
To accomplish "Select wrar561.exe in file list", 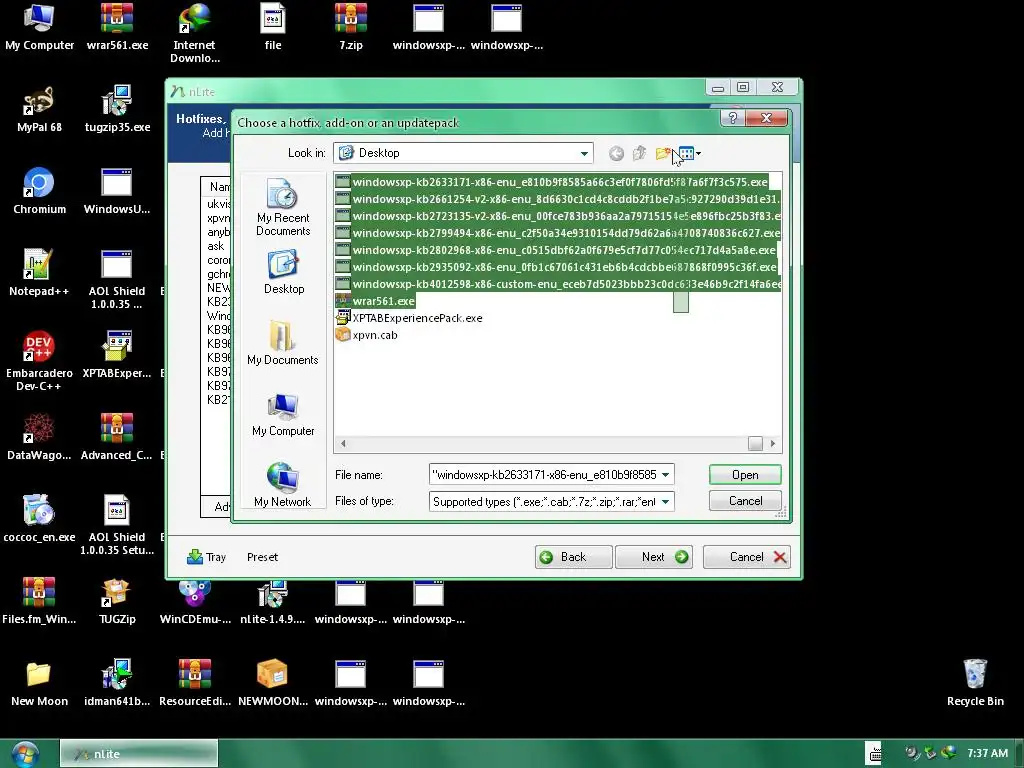I will (376, 301).
